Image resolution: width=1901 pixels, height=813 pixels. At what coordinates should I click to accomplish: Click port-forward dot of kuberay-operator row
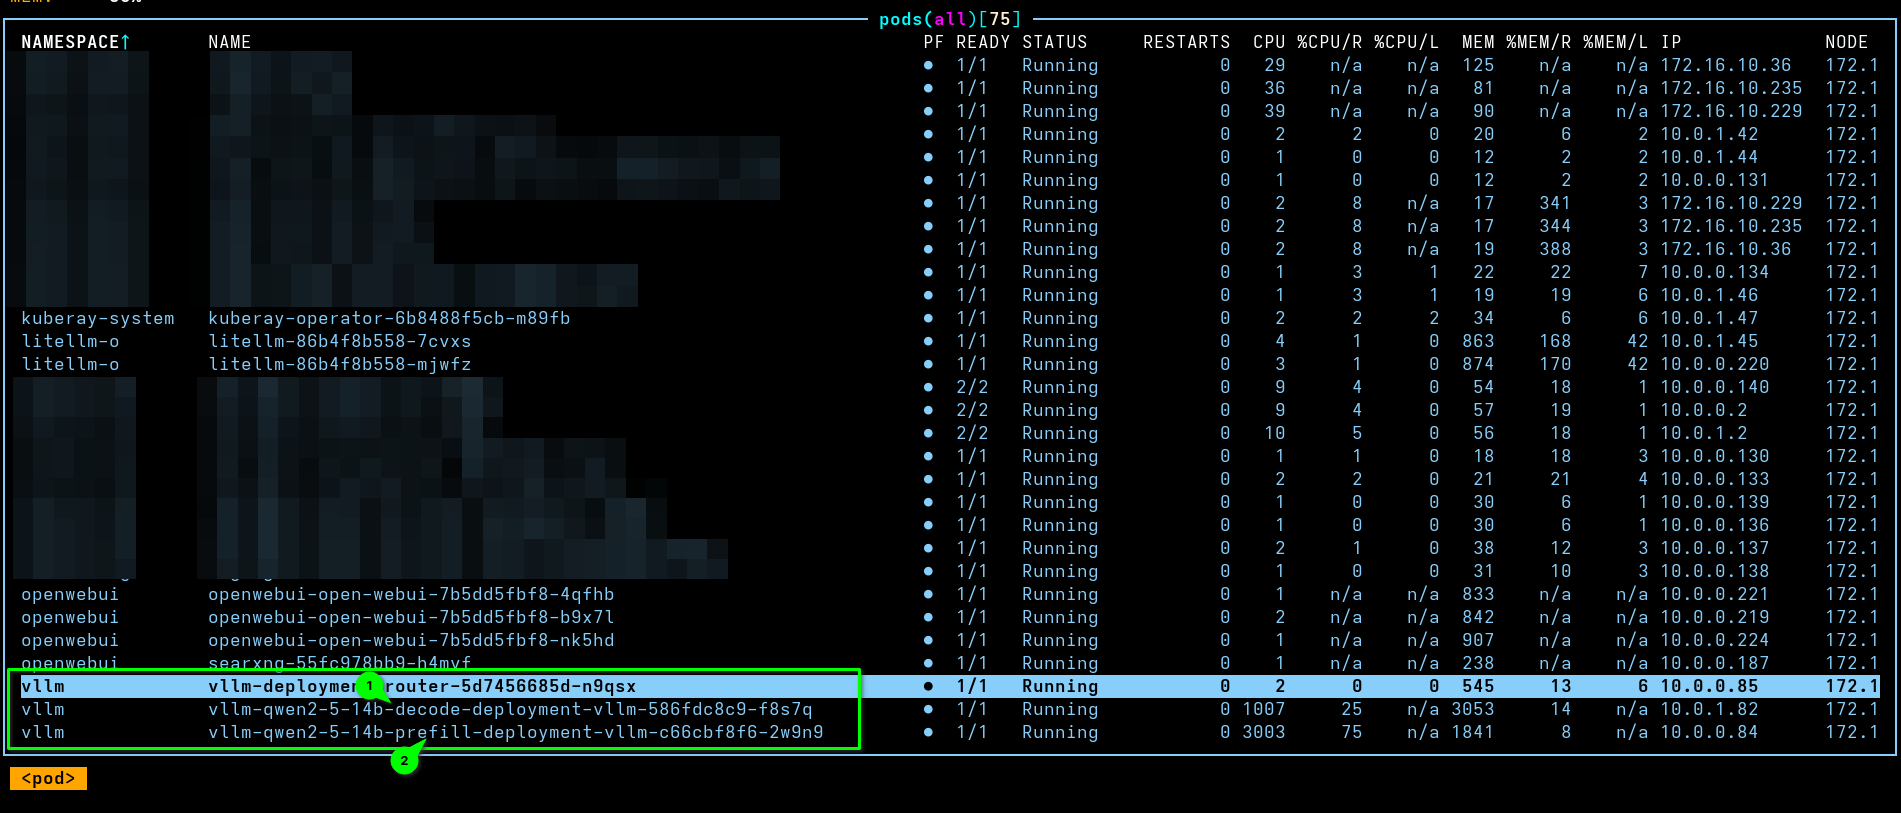(929, 318)
